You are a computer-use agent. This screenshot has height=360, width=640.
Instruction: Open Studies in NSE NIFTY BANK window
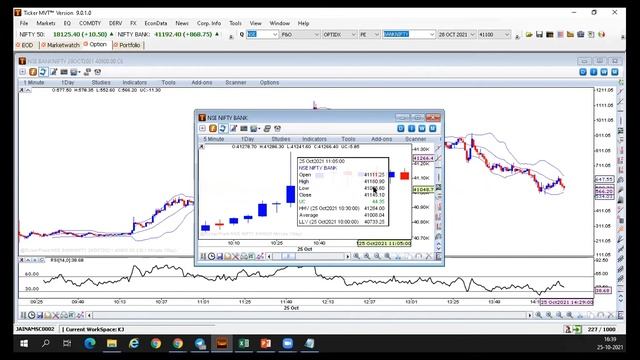(x=281, y=139)
